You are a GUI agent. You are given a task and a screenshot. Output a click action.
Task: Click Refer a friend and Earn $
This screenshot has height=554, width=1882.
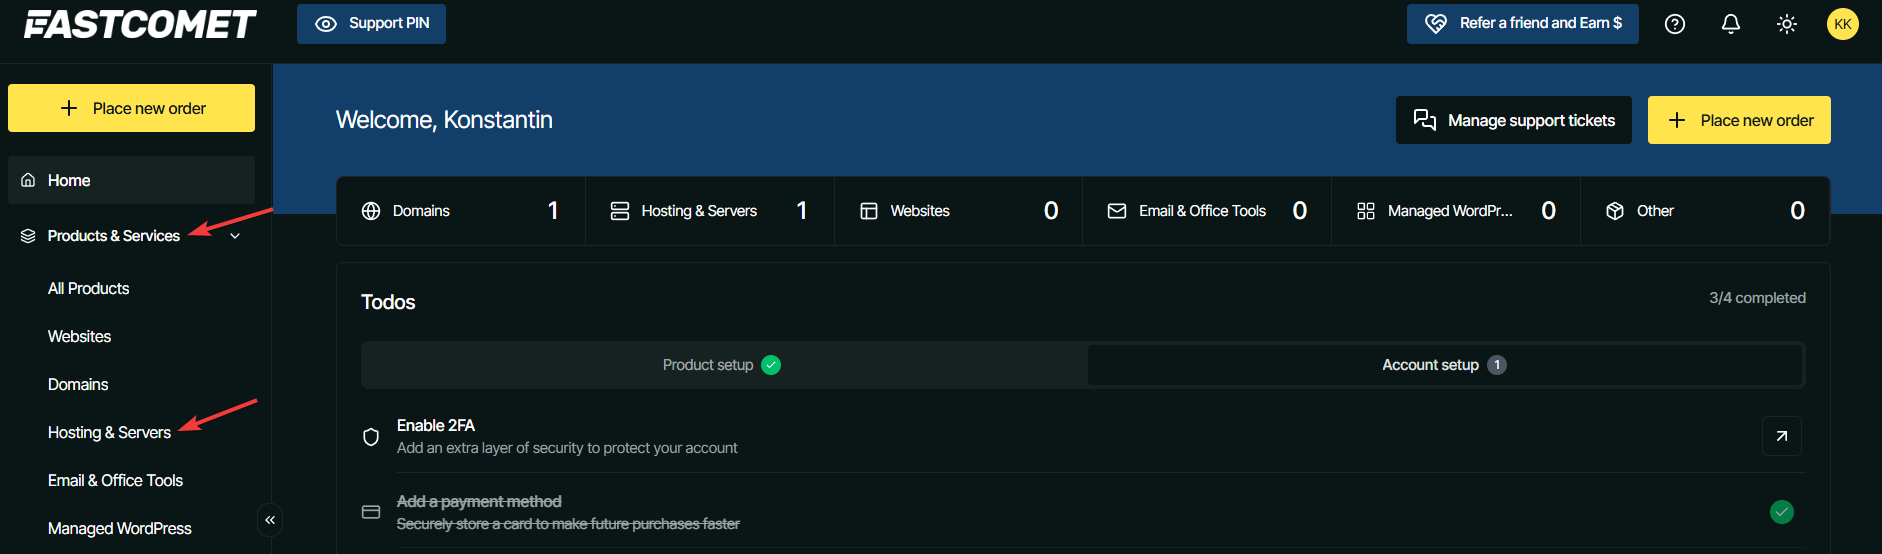click(1522, 24)
